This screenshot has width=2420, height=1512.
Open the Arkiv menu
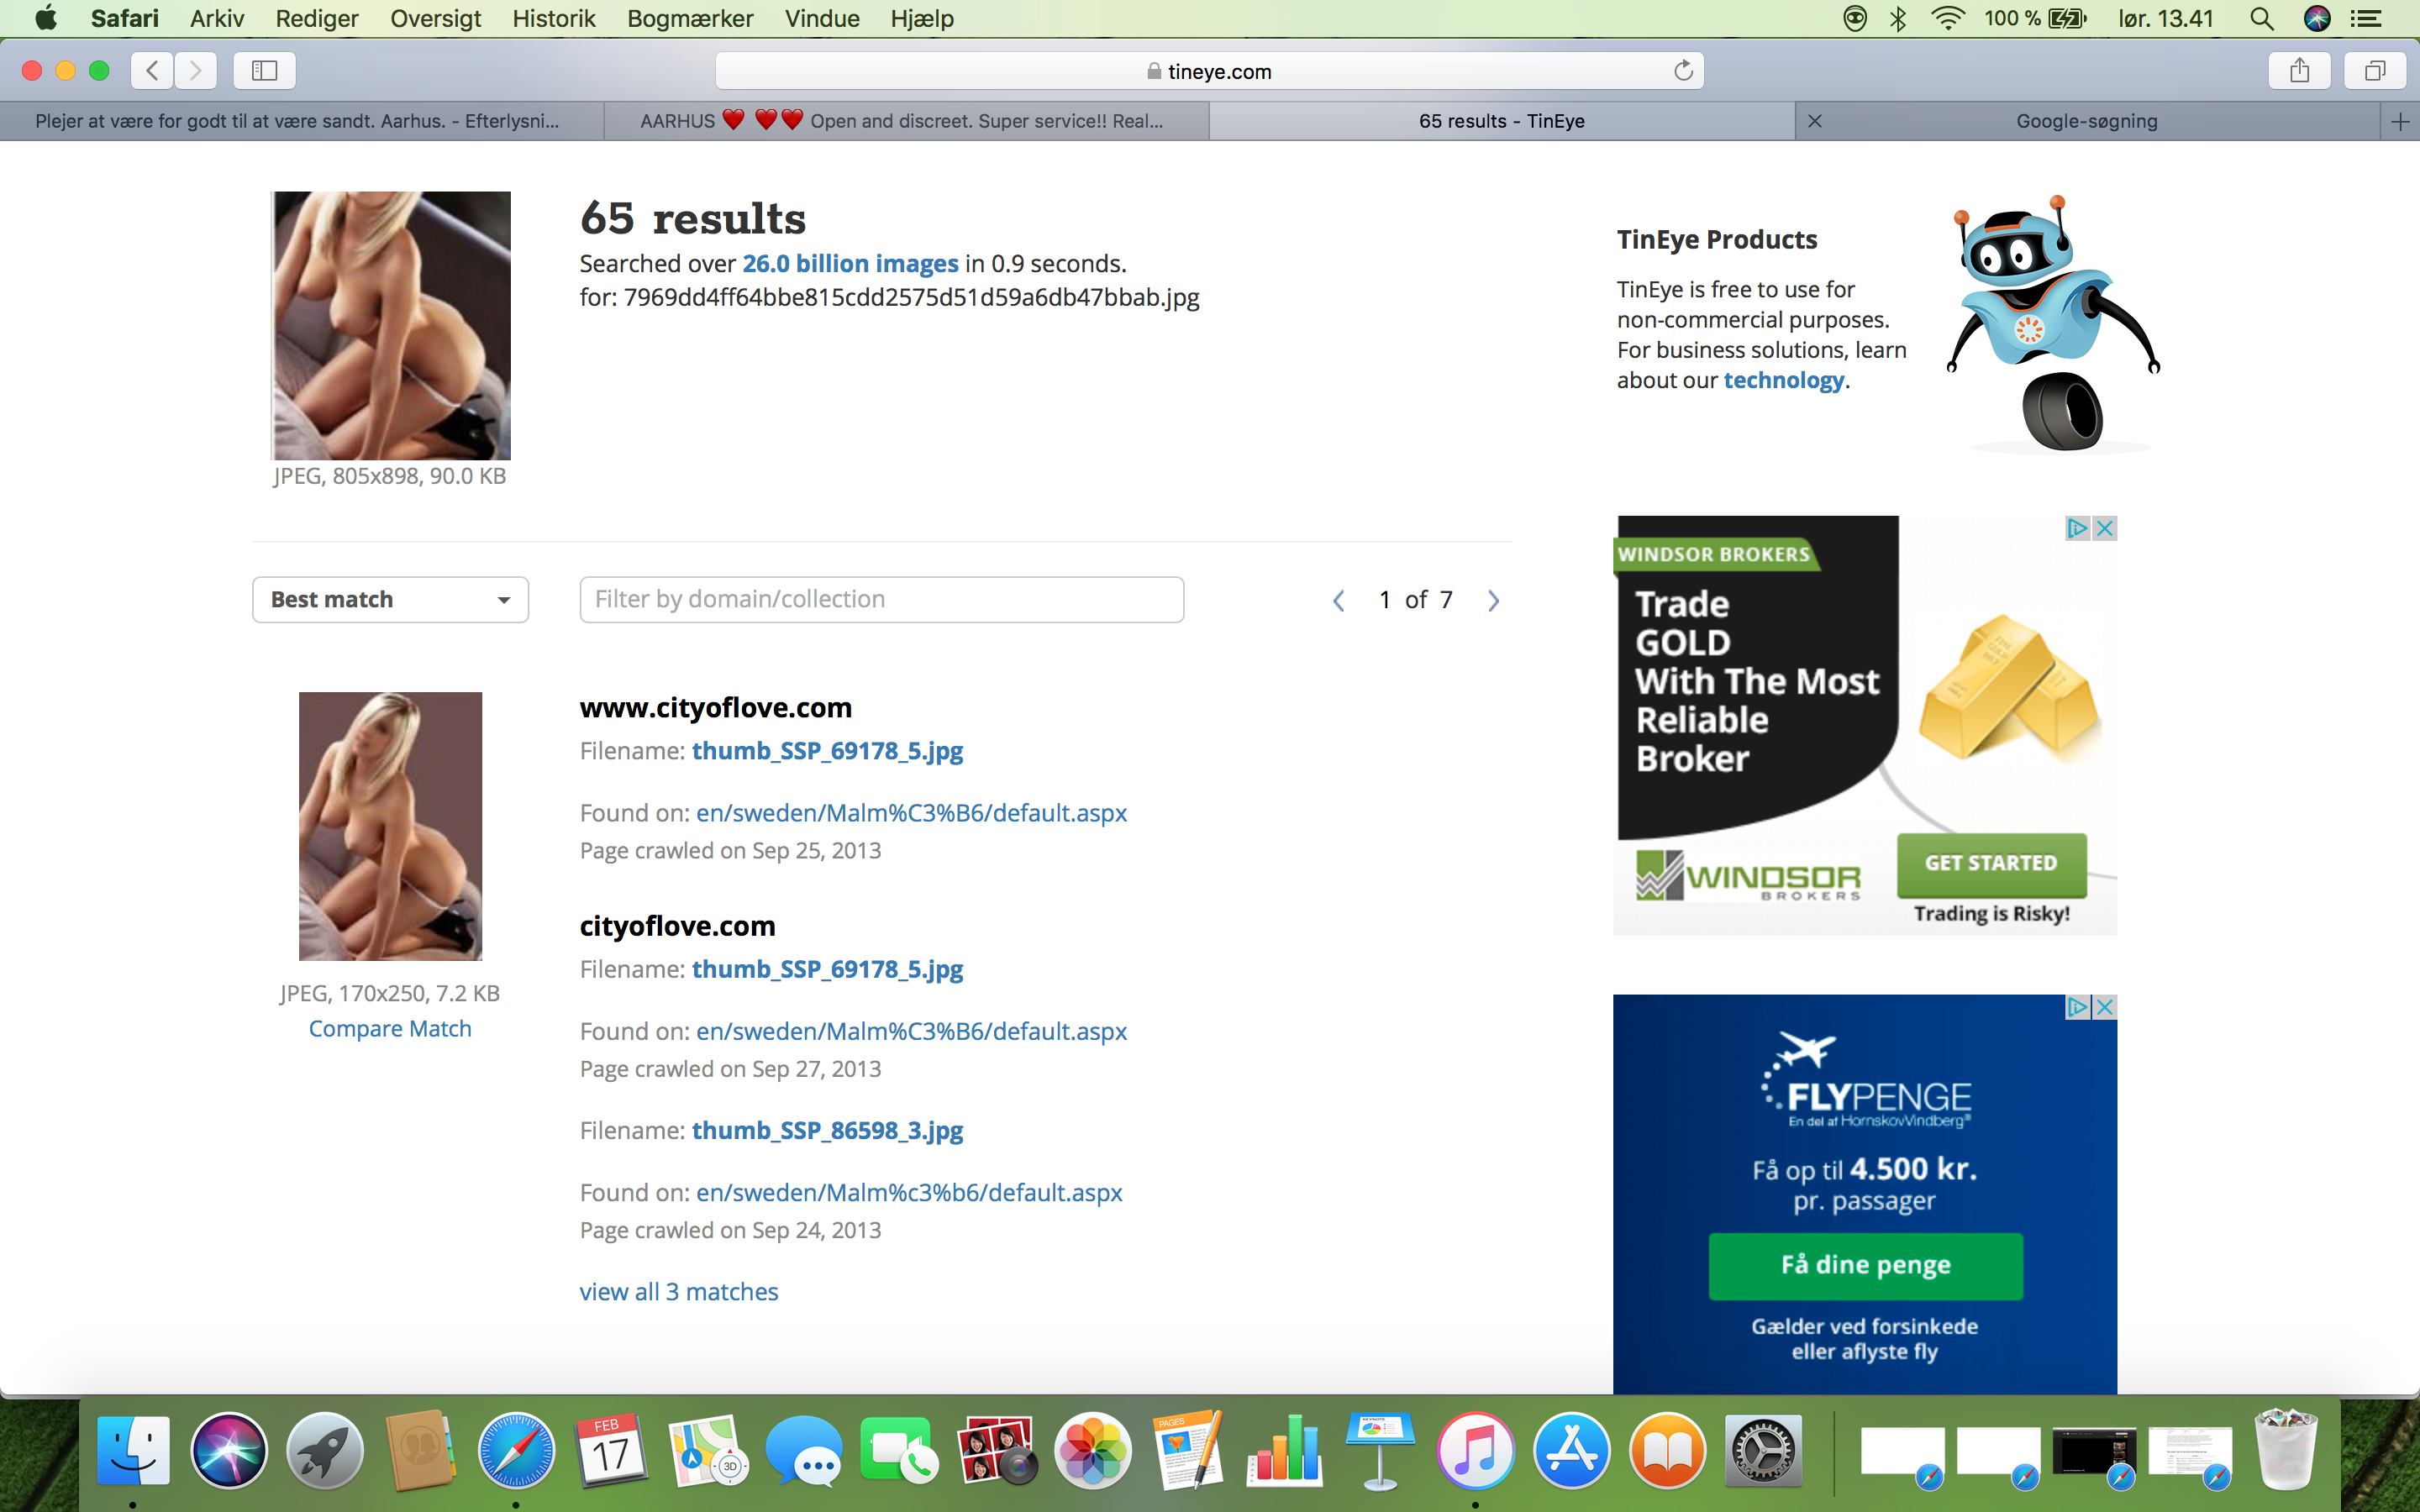pyautogui.click(x=217, y=18)
